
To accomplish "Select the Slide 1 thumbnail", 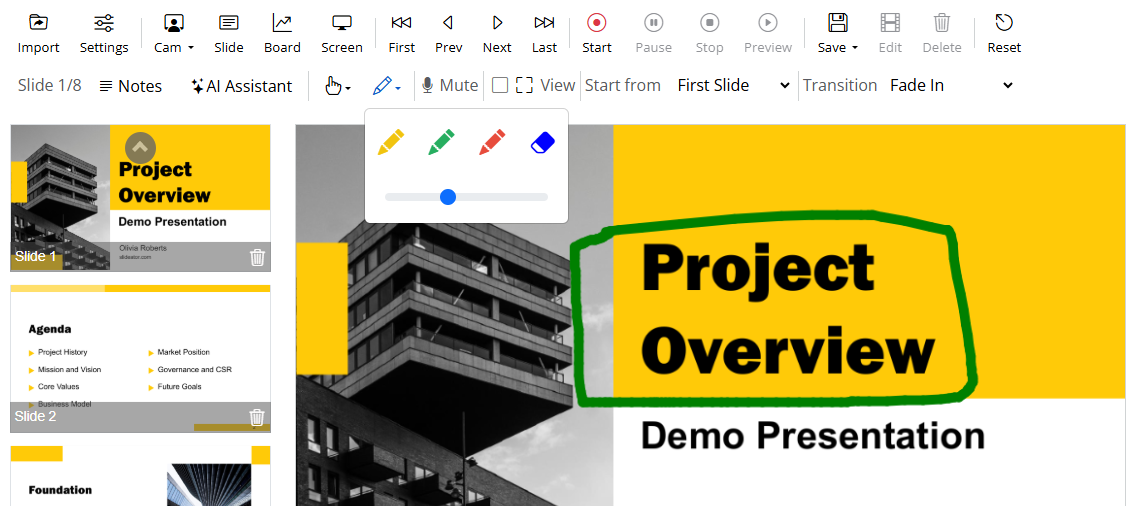I will click(x=141, y=198).
